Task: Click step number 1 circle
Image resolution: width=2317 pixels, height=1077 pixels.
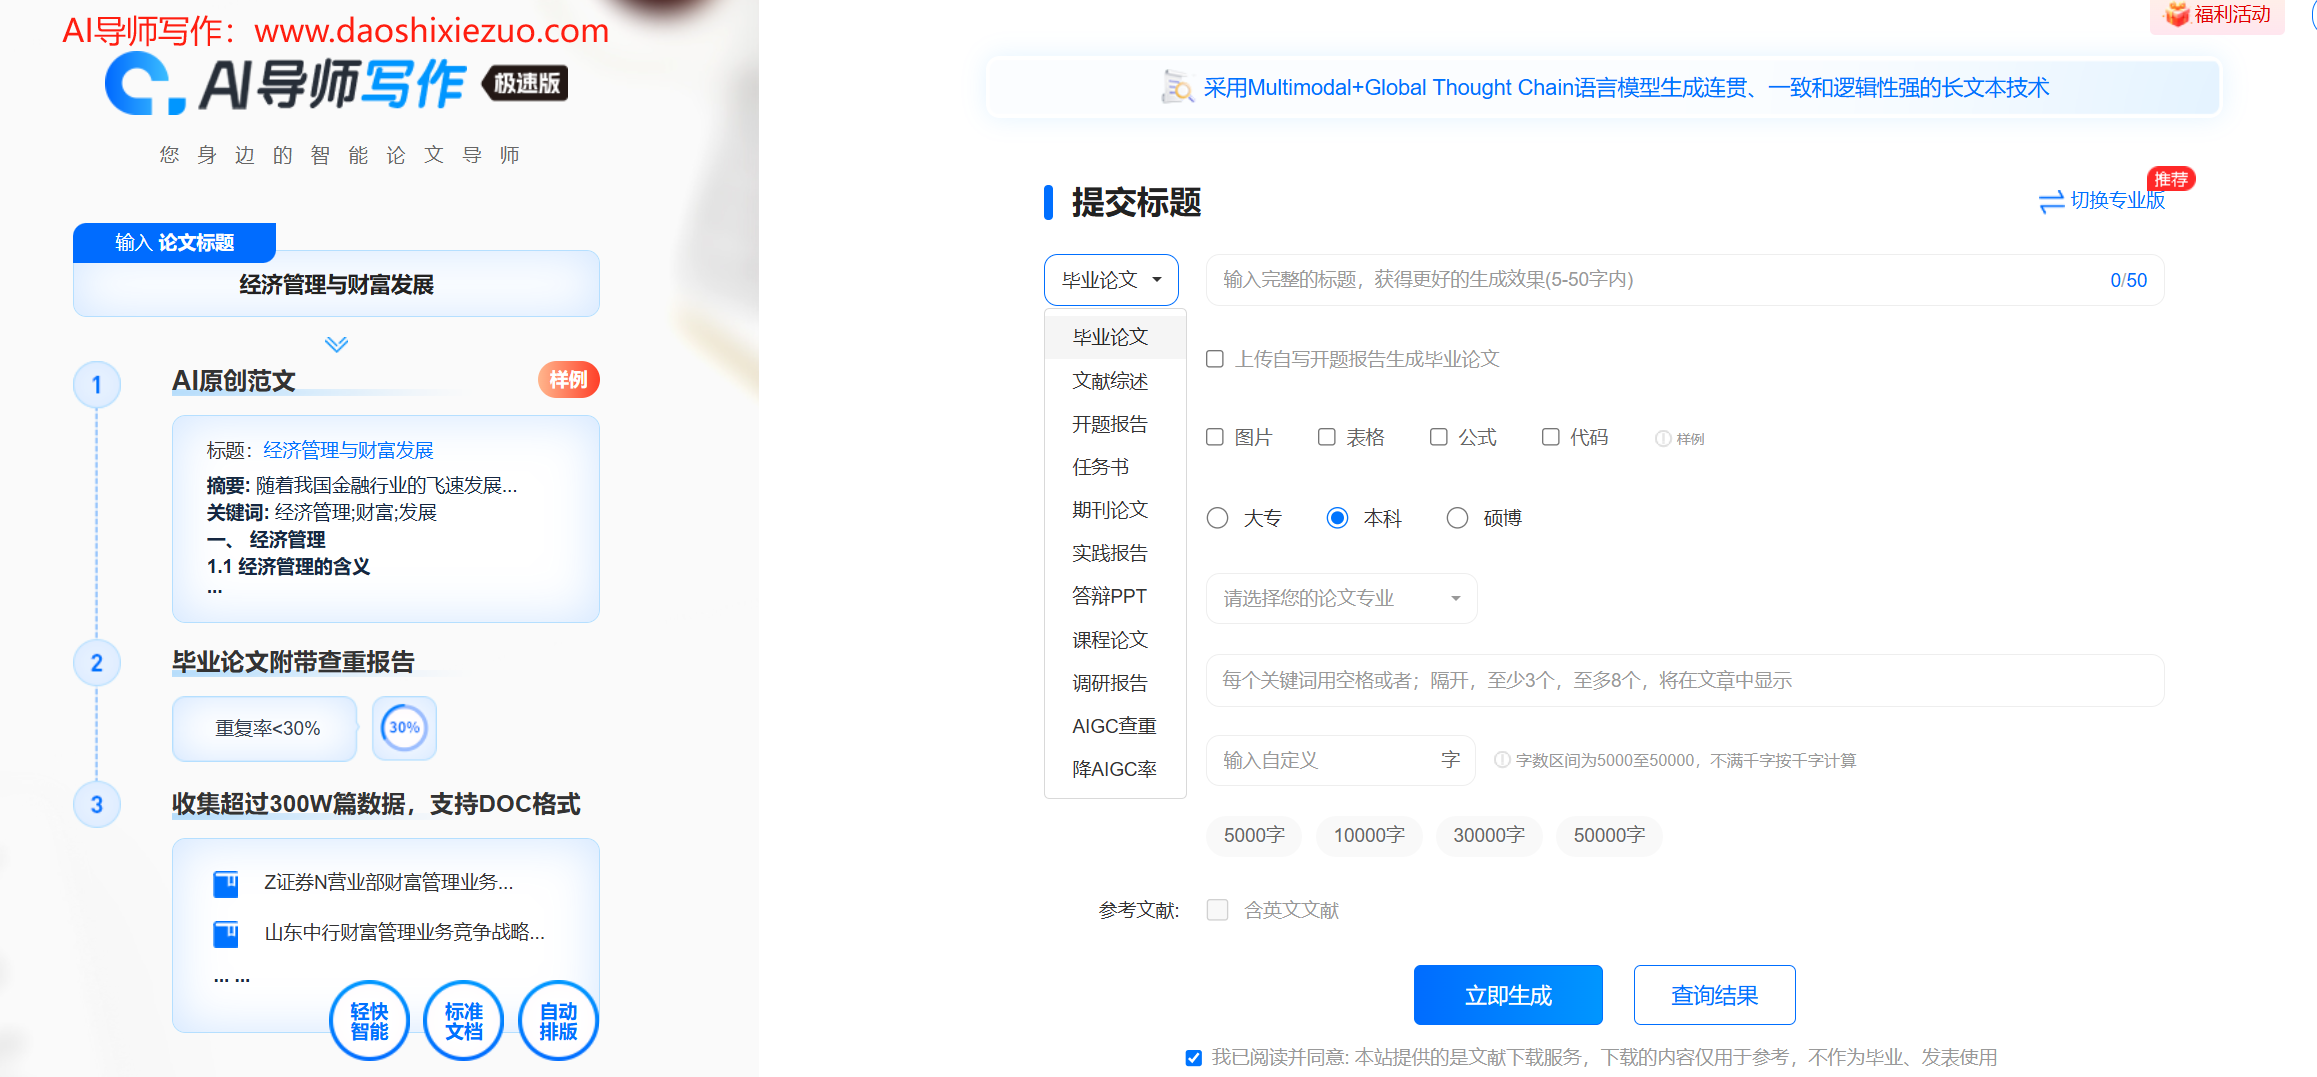Action: [x=97, y=385]
